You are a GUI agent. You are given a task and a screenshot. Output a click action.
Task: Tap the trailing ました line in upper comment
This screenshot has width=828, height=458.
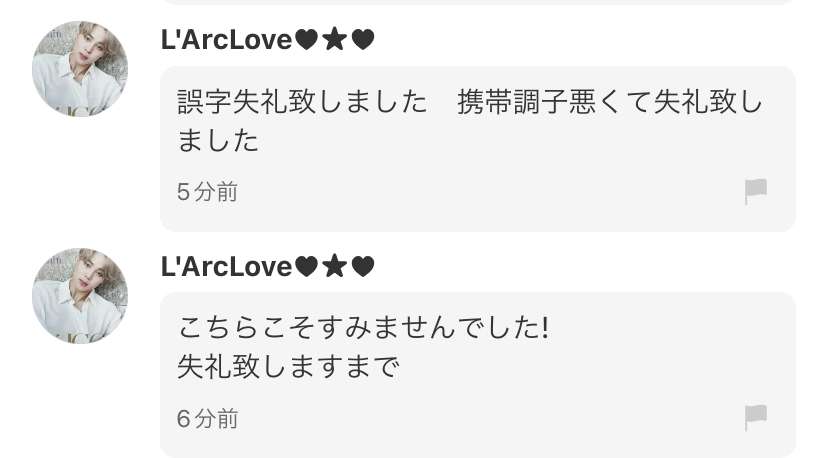tap(218, 141)
